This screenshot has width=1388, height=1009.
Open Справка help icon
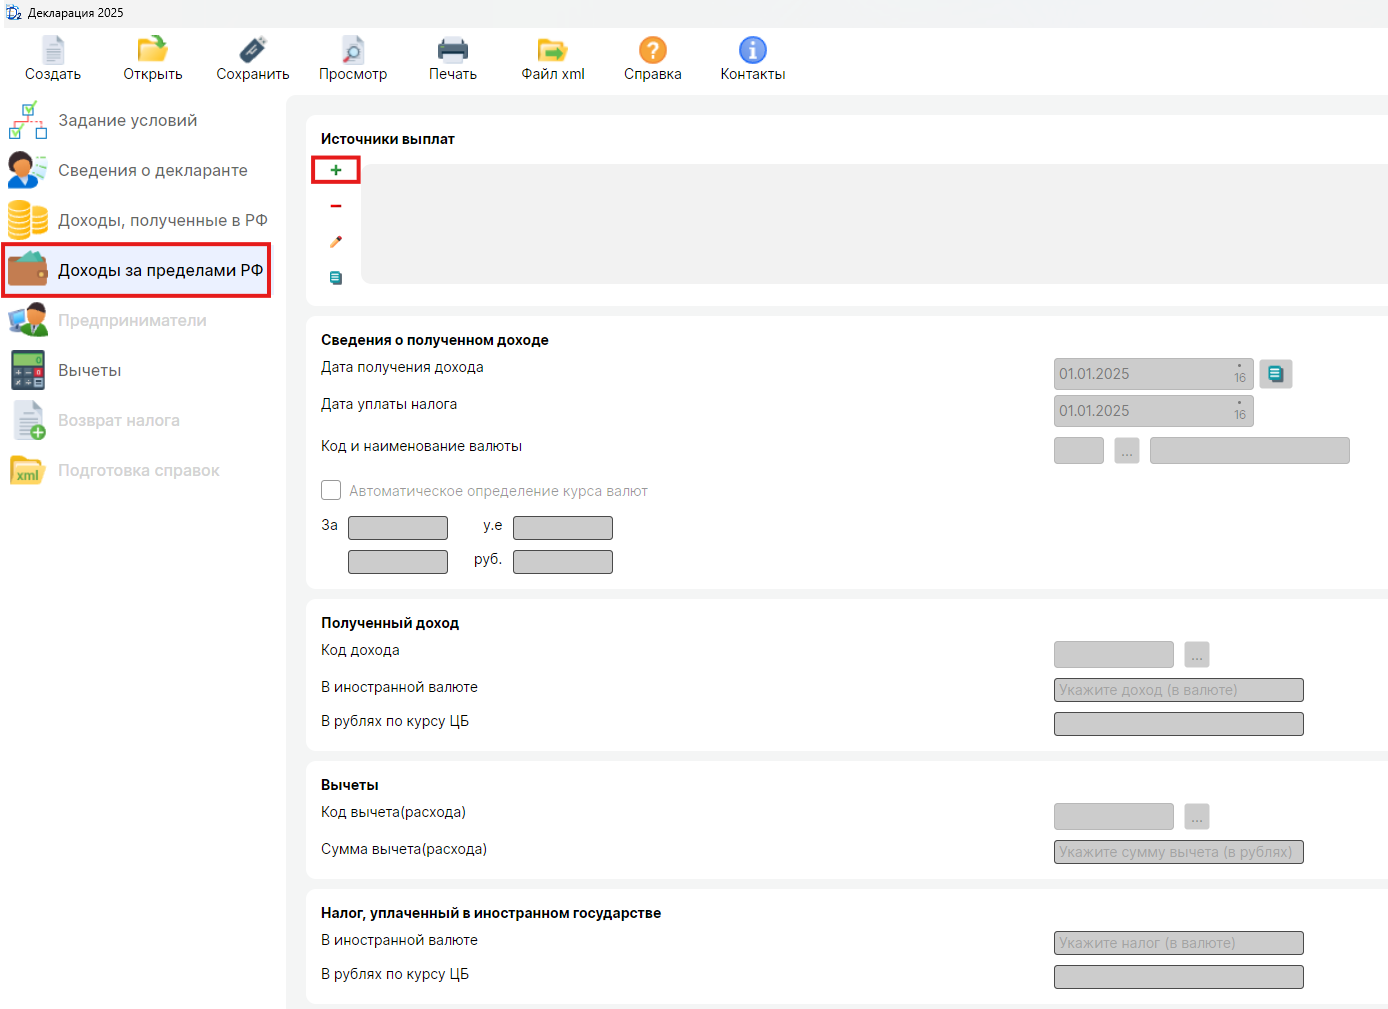tap(652, 50)
